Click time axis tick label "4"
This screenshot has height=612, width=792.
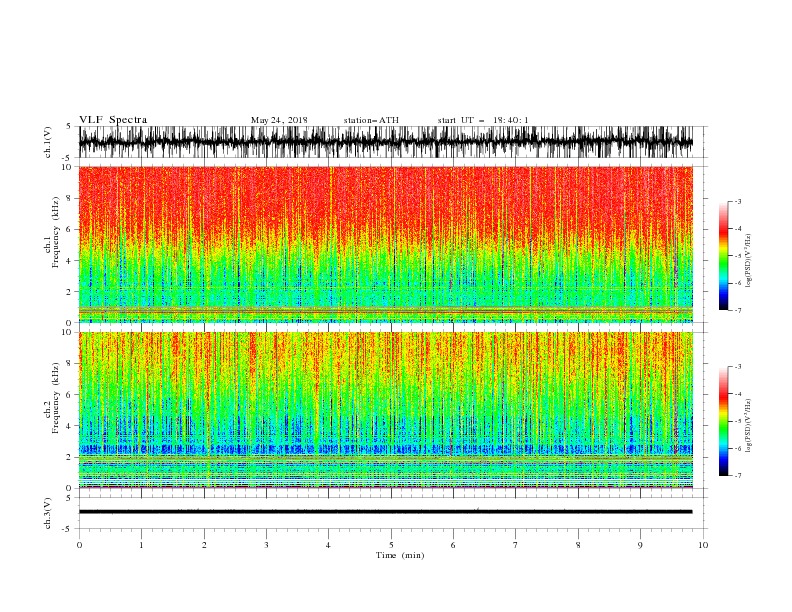point(328,545)
